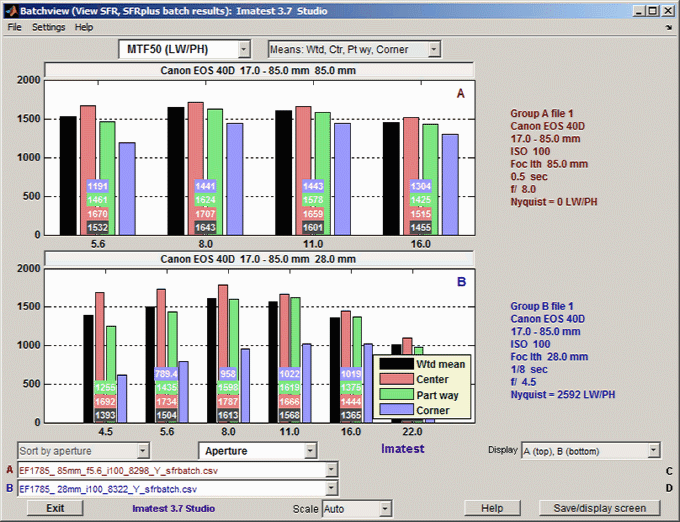Screen dimensions: 680x522
Task: Open the Aperture dropdown
Action: pos(310,451)
